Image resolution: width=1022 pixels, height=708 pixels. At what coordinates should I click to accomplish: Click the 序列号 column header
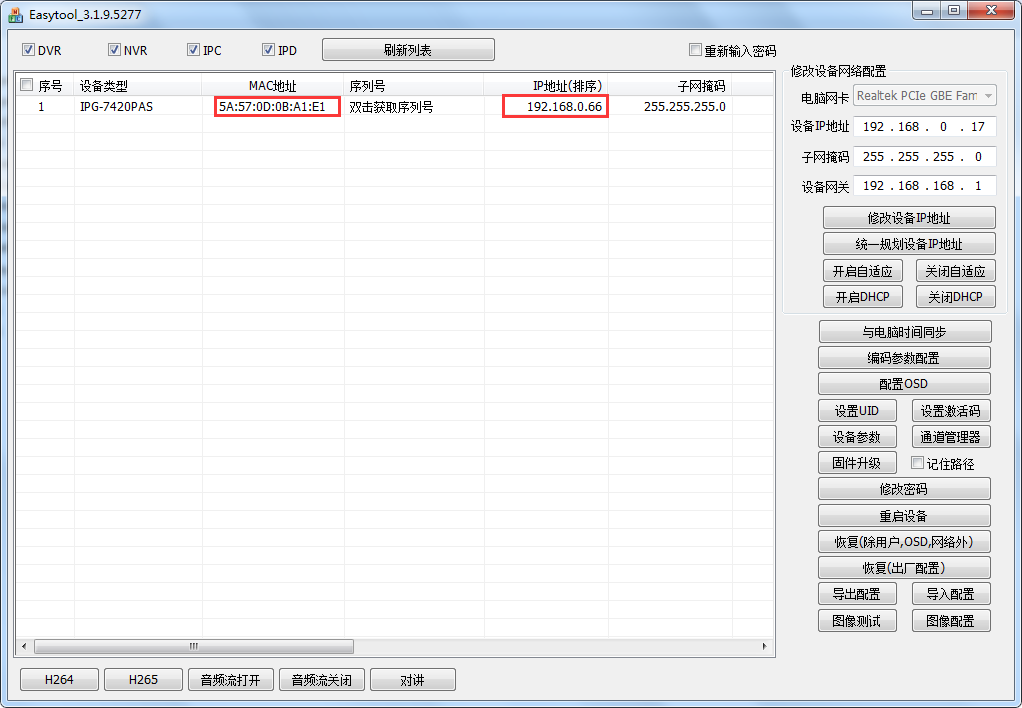pyautogui.click(x=414, y=85)
